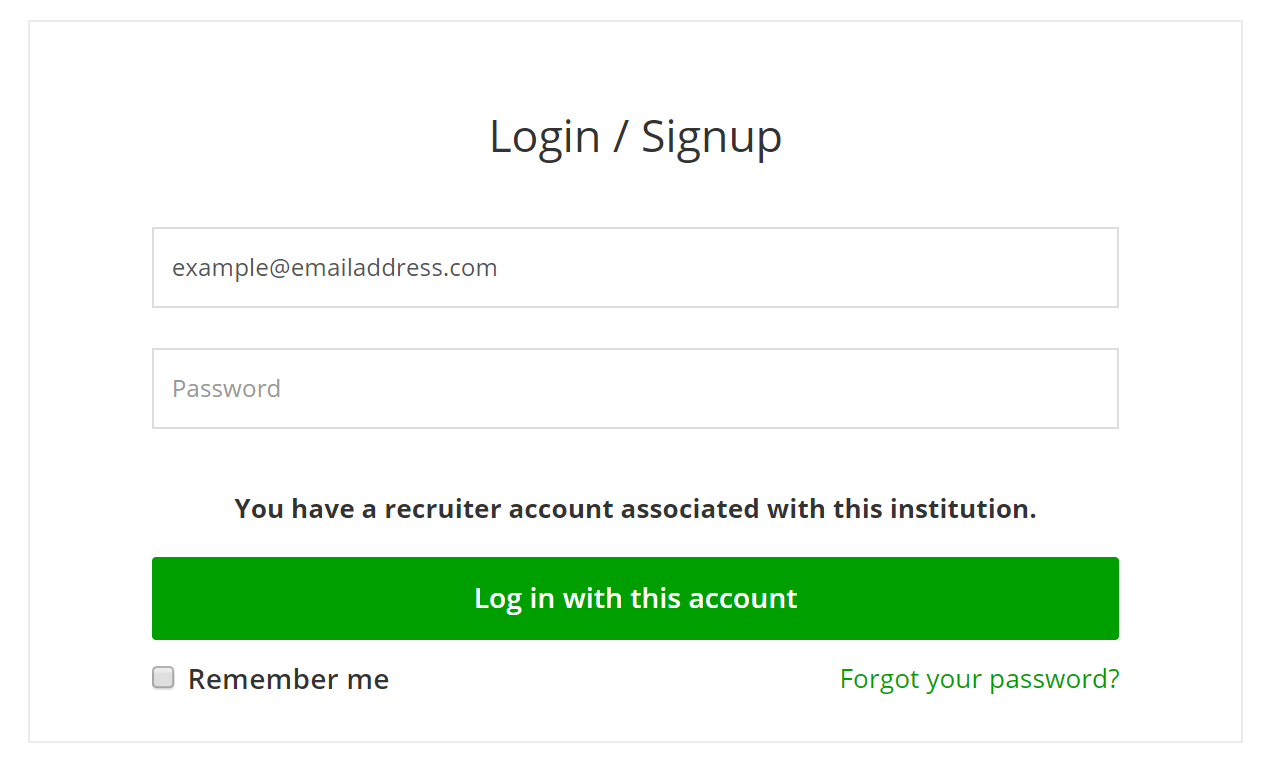Click the recruiter account notice text
The width and height of the screenshot is (1277, 769).
[x=635, y=509]
